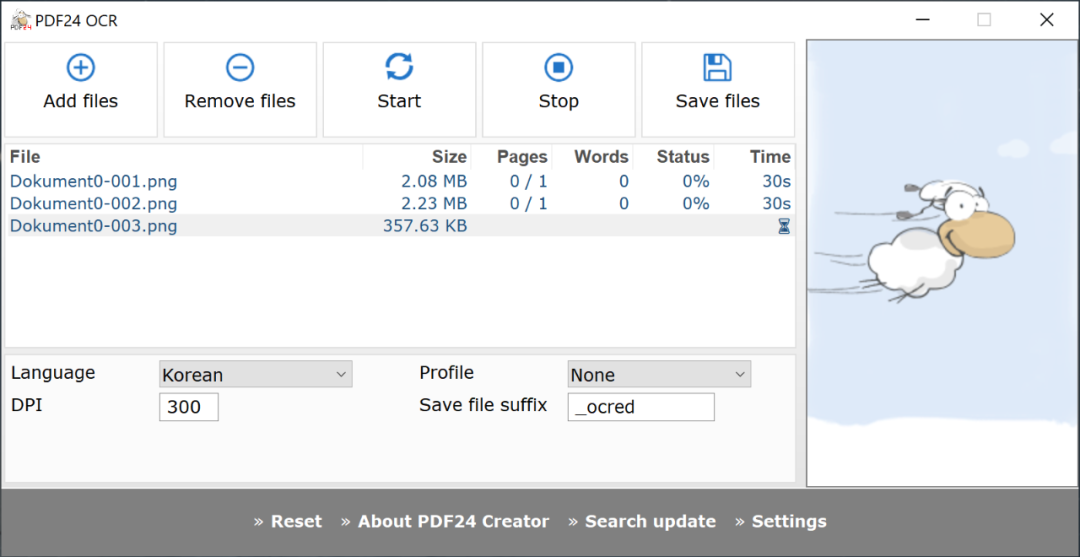Click the Reset link in footer

pyautogui.click(x=296, y=521)
